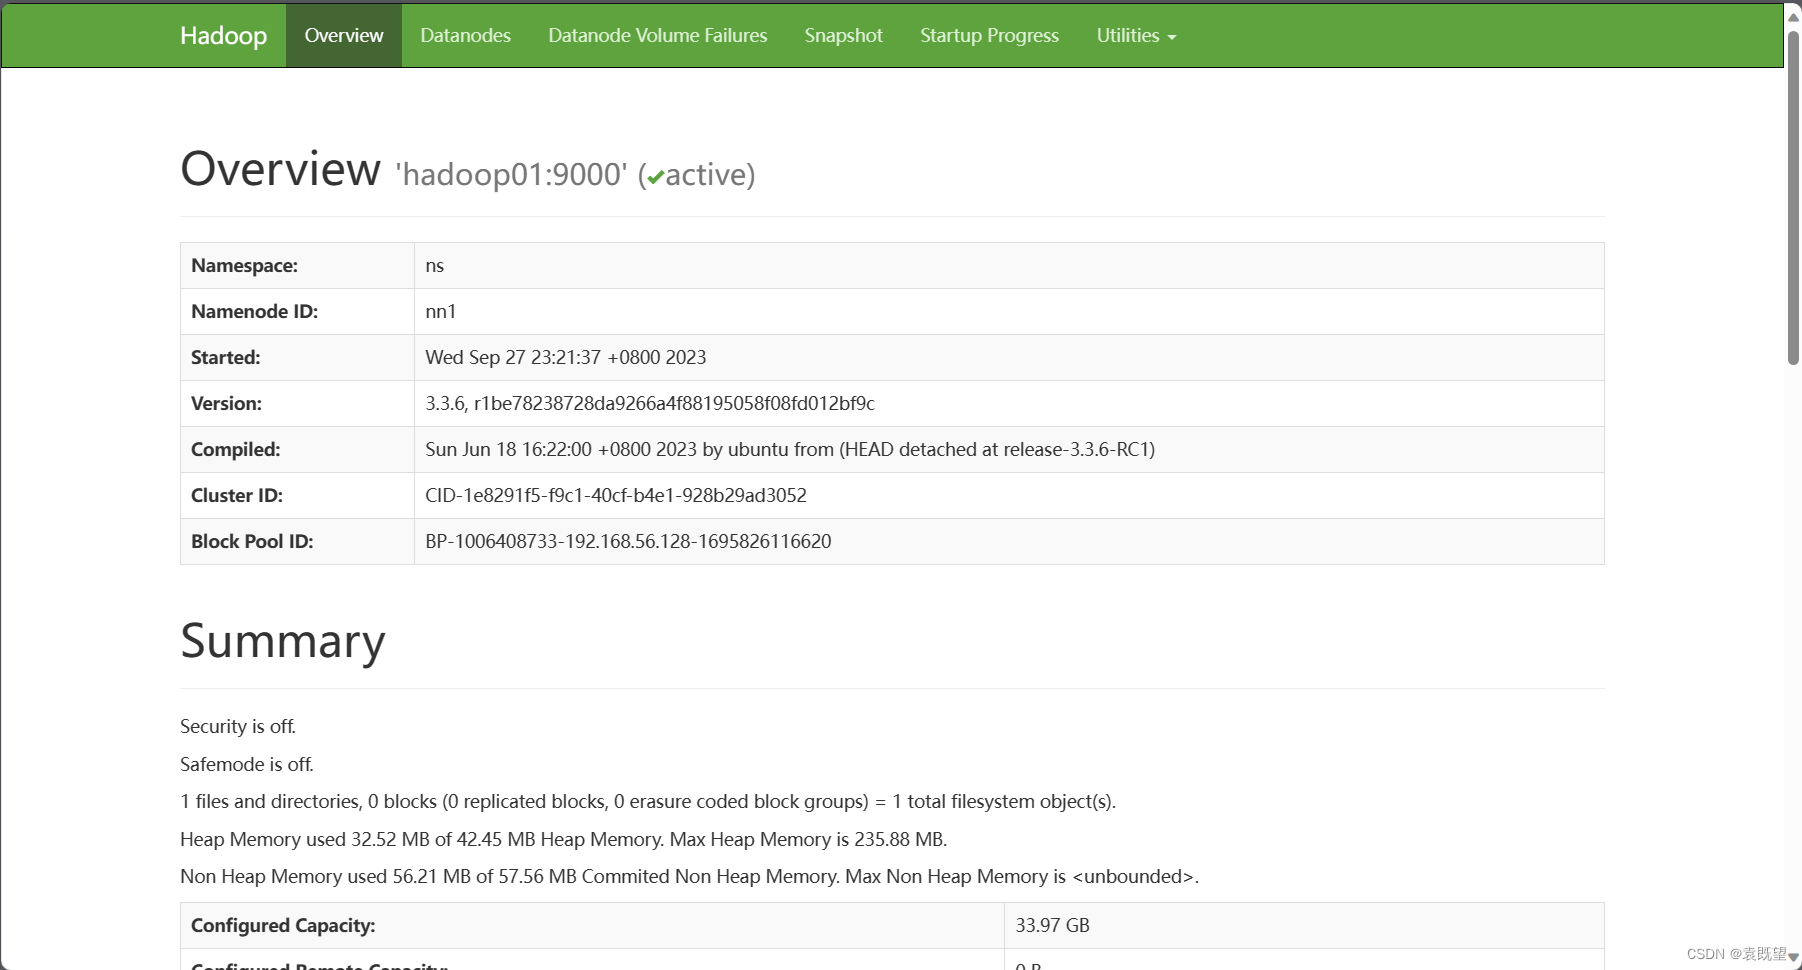1802x970 pixels.
Task: Click the 'Cluster ID:' row label
Action: pos(237,496)
